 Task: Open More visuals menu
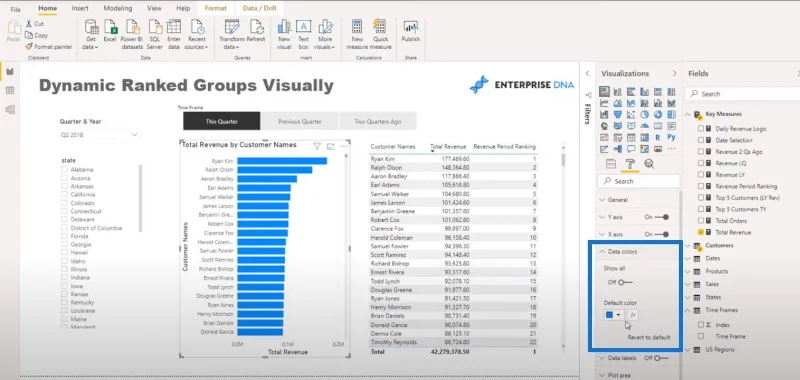click(x=324, y=34)
